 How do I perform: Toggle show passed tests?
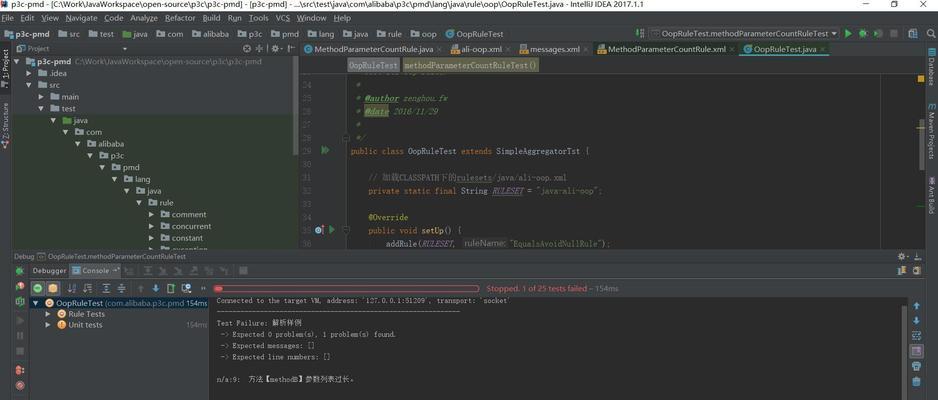[38, 288]
